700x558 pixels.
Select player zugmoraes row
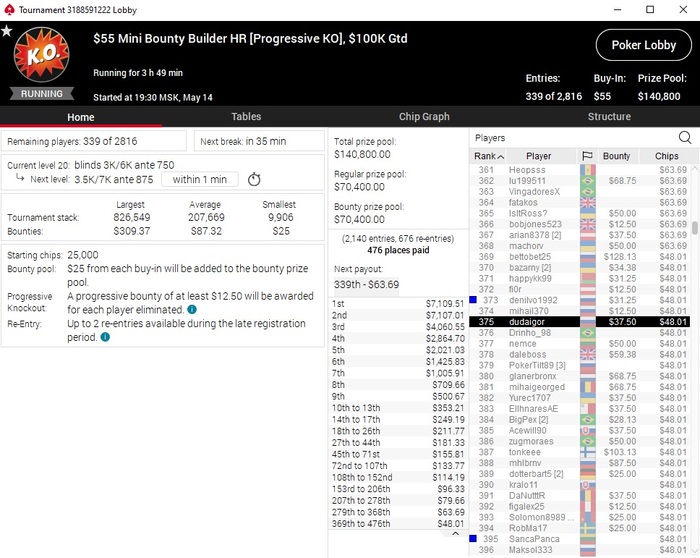coord(579,441)
